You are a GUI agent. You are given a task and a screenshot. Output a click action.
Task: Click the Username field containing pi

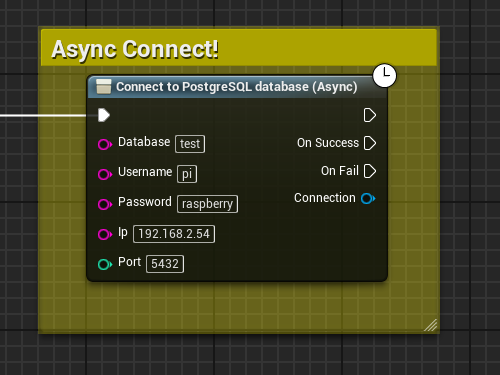point(187,174)
